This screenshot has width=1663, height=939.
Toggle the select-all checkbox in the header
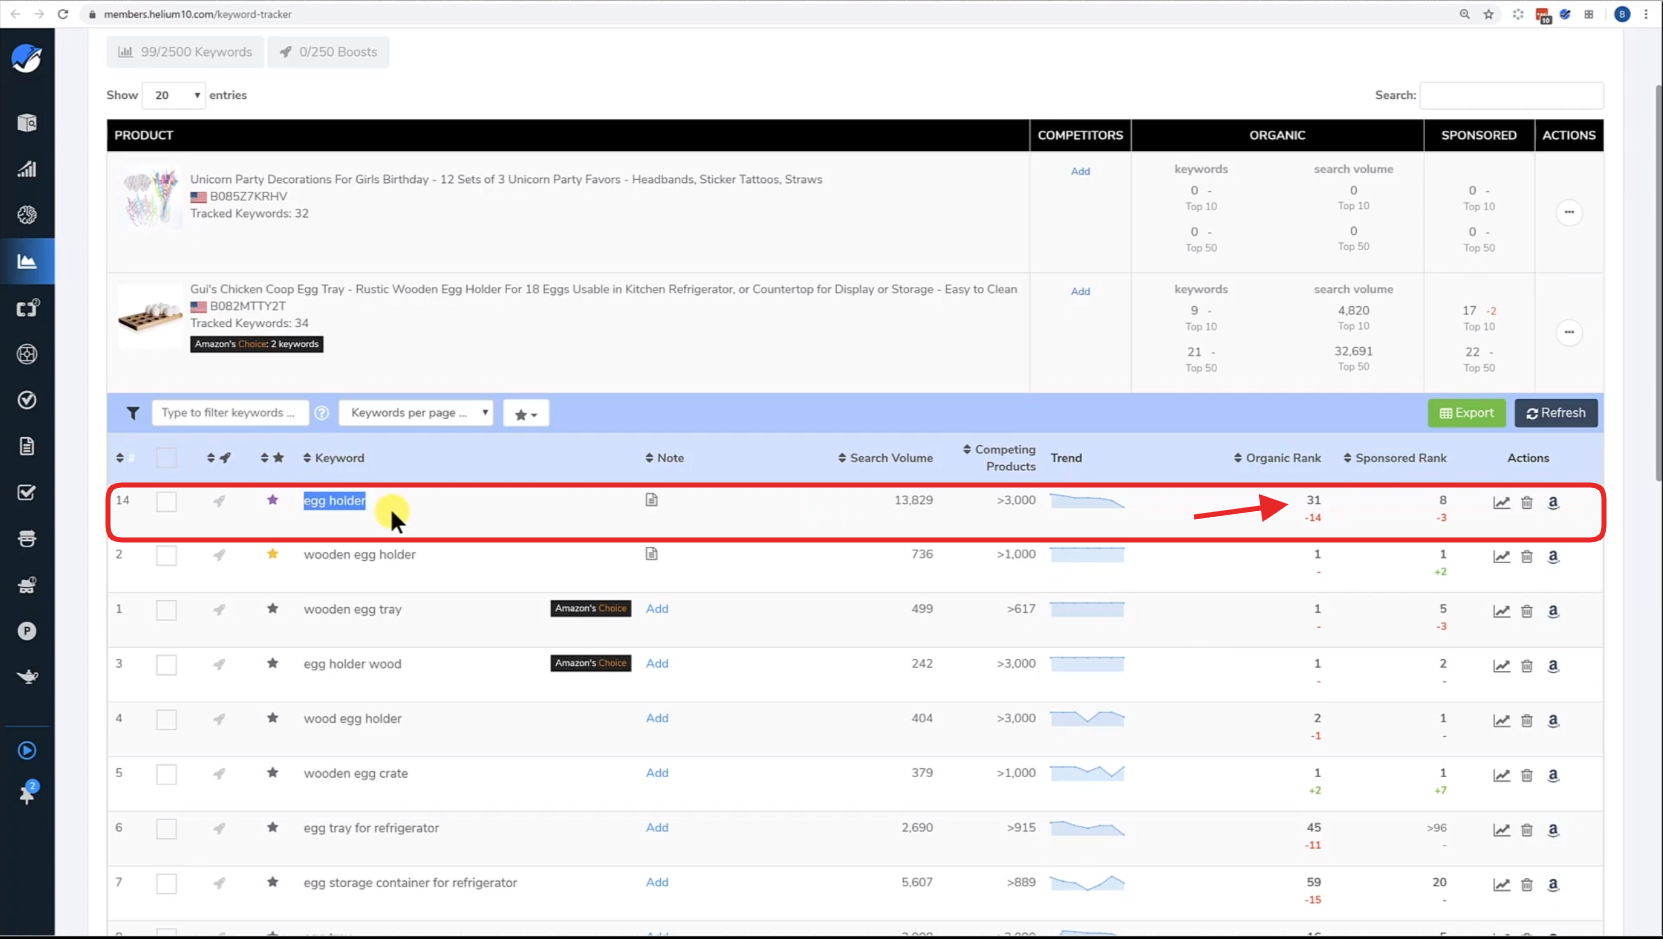pos(166,458)
